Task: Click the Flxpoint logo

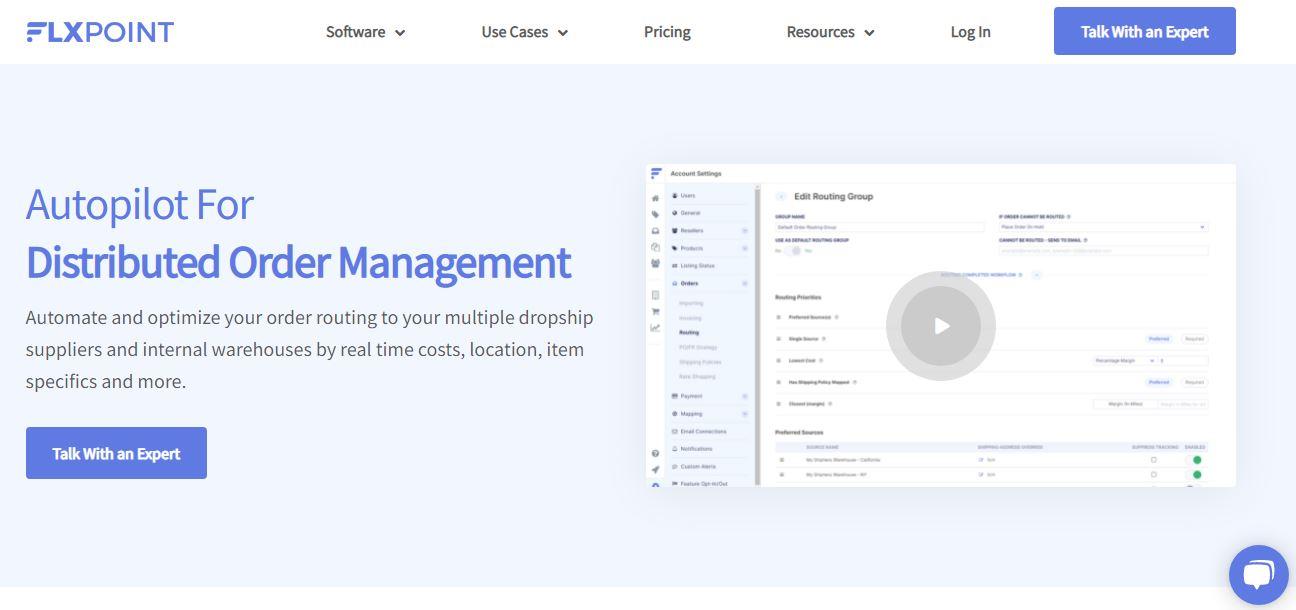Action: point(100,32)
